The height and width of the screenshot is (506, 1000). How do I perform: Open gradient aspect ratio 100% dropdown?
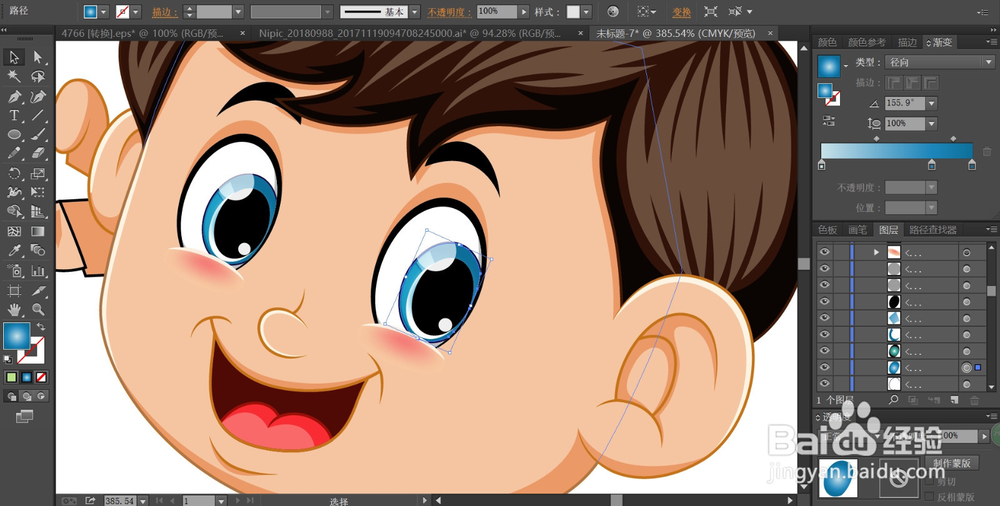(932, 123)
